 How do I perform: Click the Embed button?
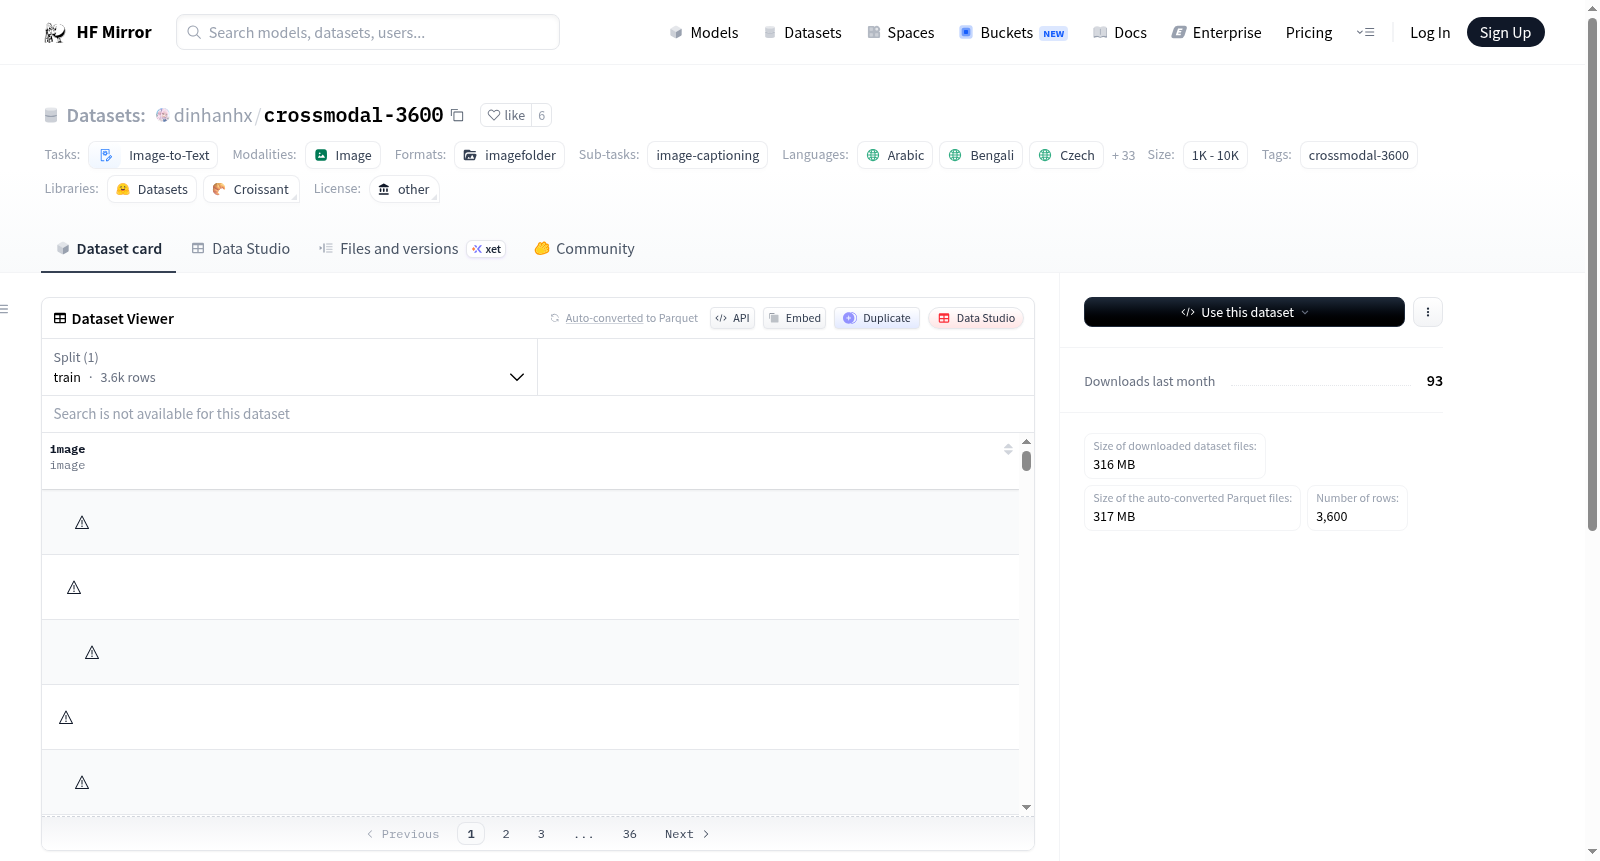[x=794, y=318]
